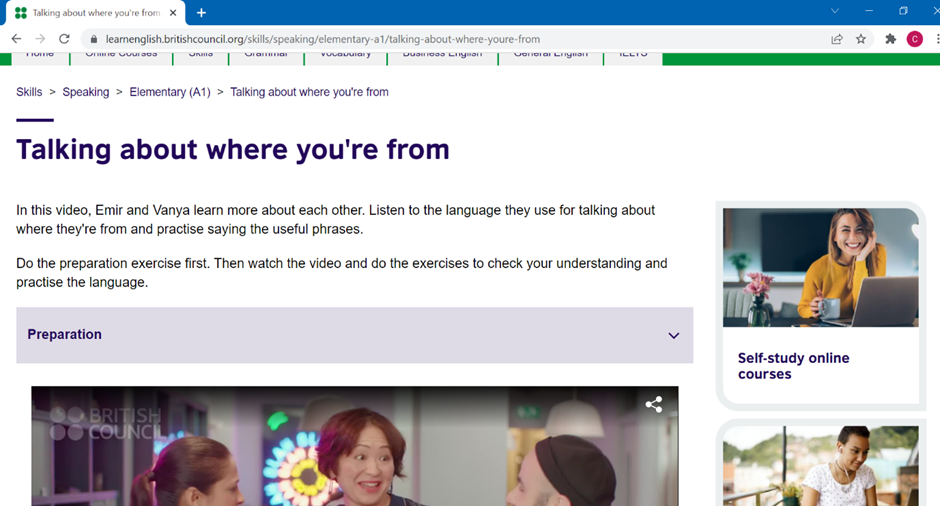Open the Business English navigation item
Screen dimensions: 940x506
coord(442,56)
